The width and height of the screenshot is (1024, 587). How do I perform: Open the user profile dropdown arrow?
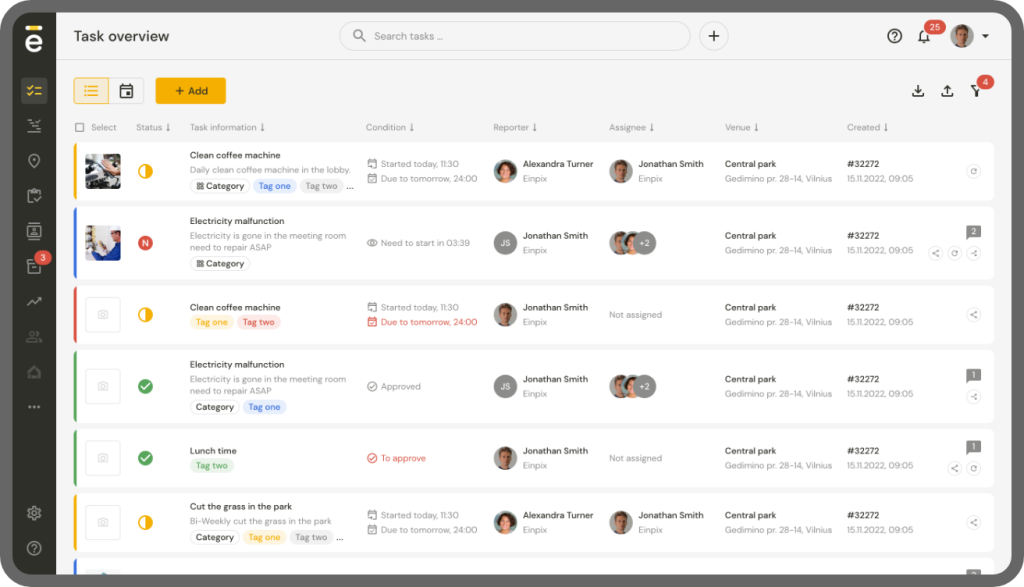(x=986, y=36)
